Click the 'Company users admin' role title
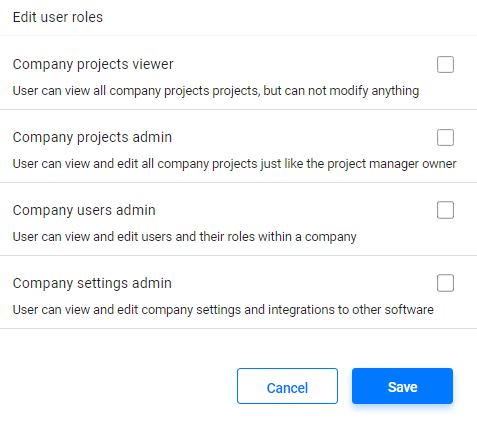477x423 pixels. click(x=84, y=210)
